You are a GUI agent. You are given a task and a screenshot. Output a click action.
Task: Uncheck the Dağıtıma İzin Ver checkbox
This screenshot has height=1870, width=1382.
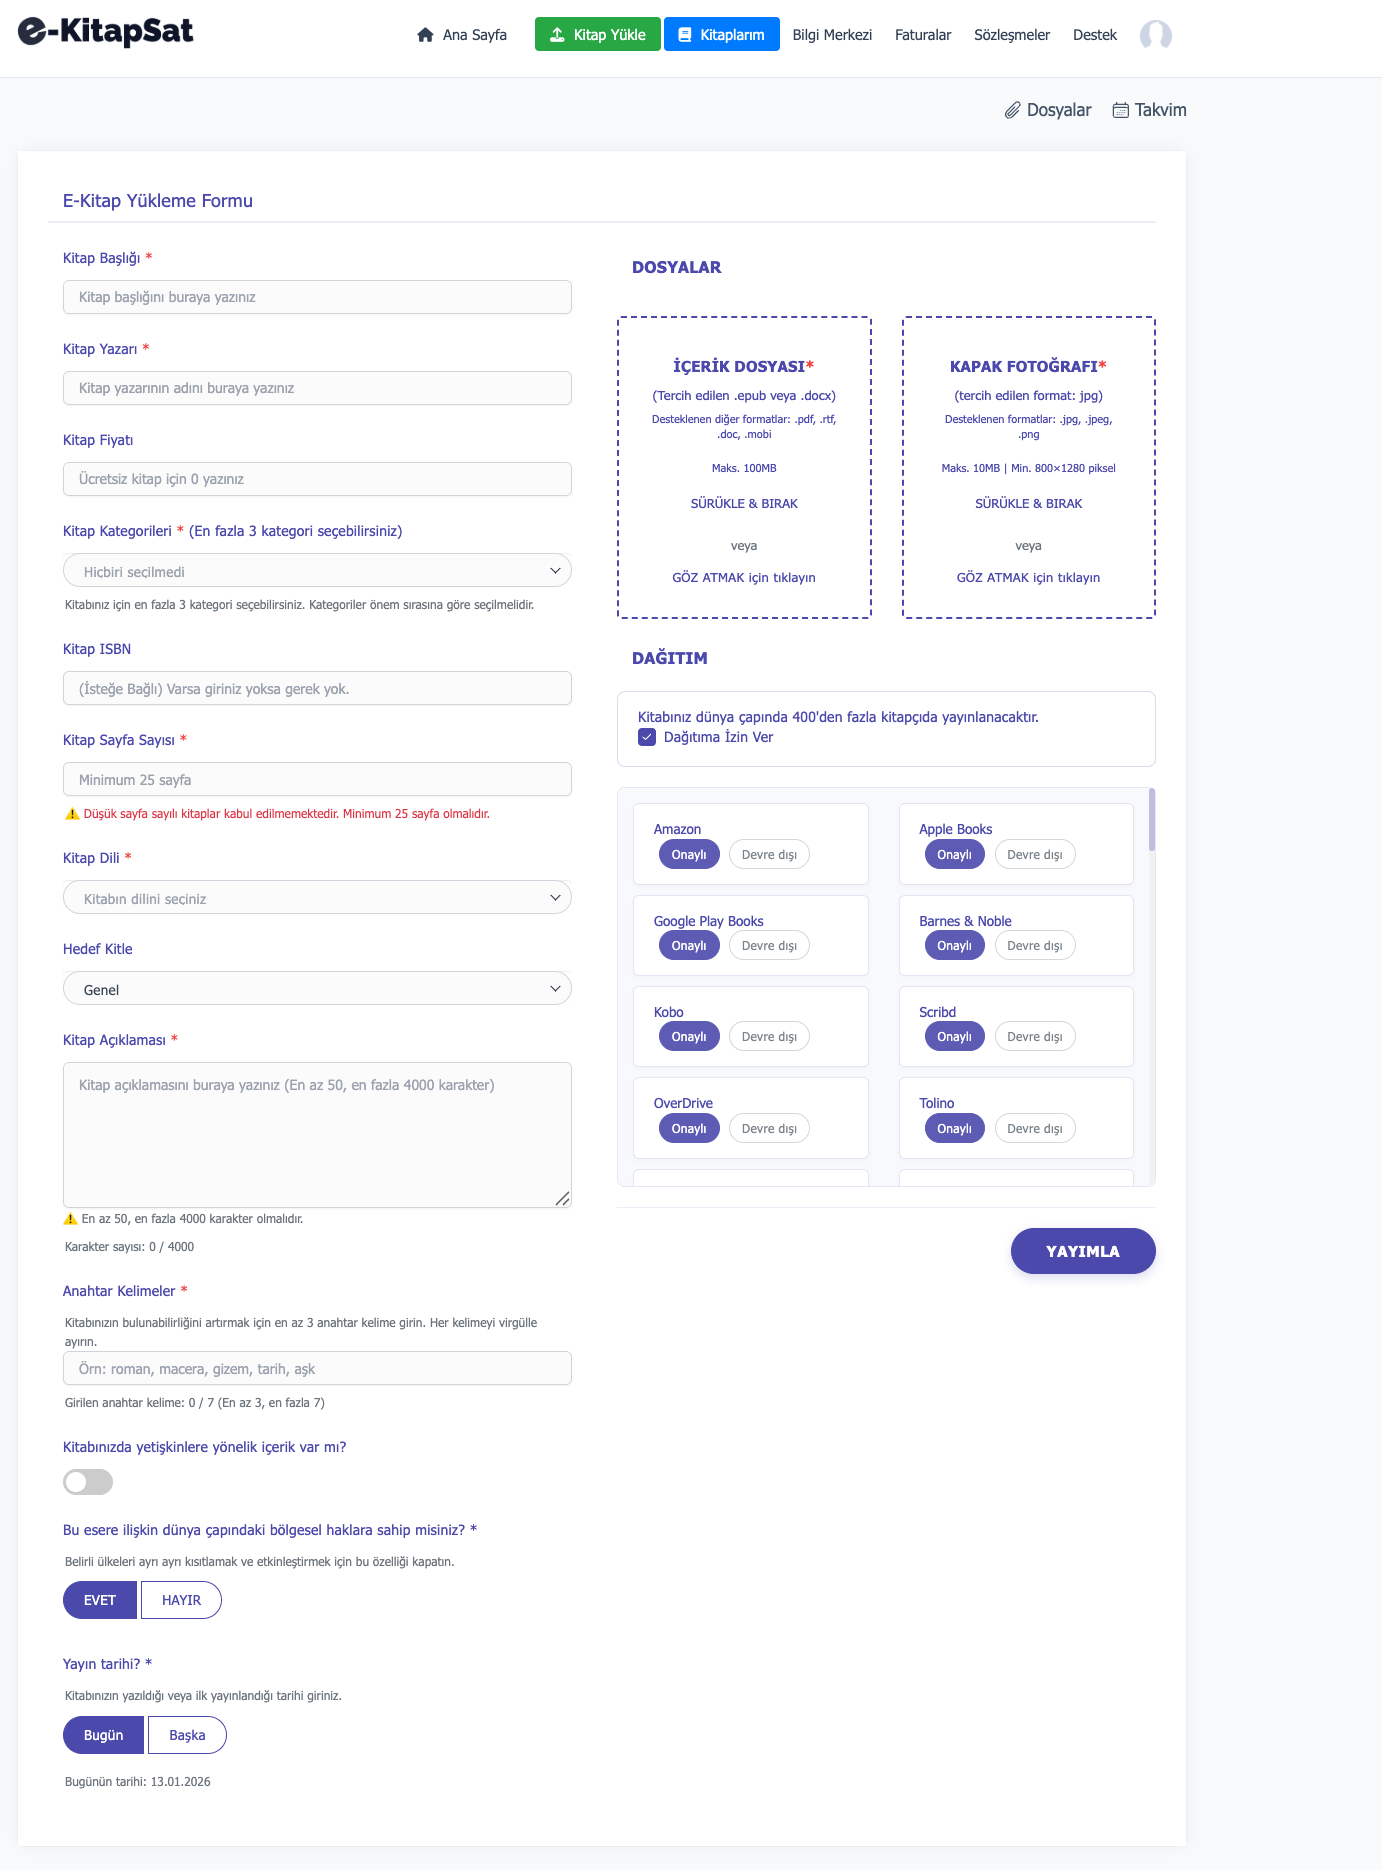tap(647, 737)
